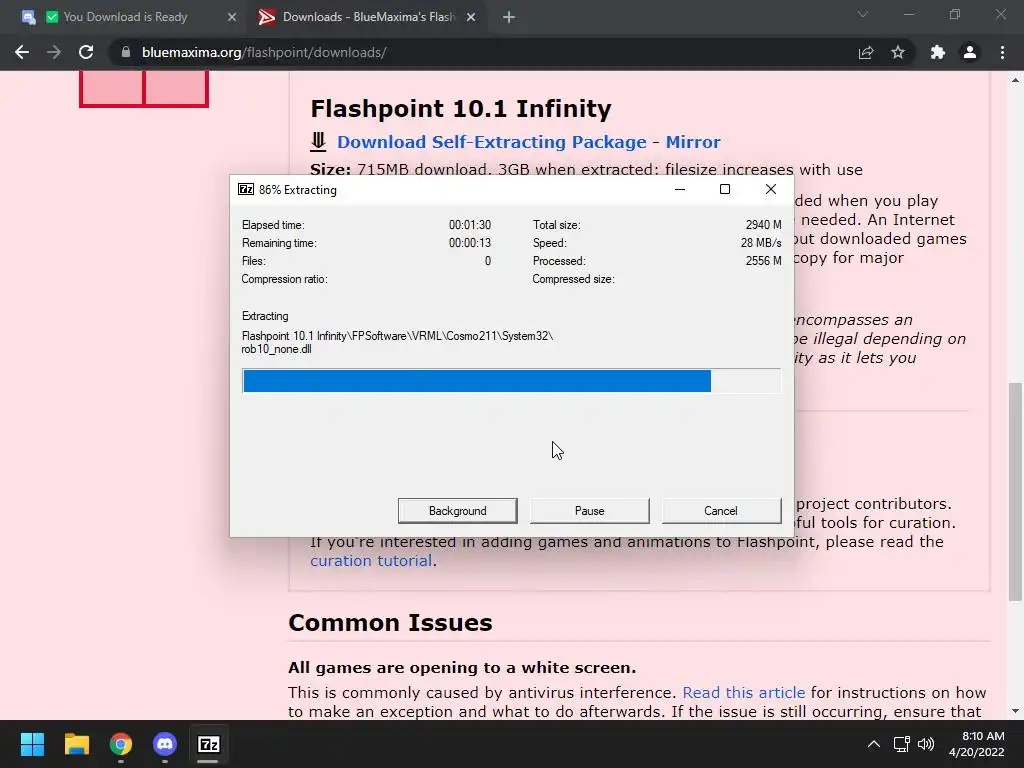Switch to You Download is Ready tab
Screen dimensions: 1024x768
point(125,17)
